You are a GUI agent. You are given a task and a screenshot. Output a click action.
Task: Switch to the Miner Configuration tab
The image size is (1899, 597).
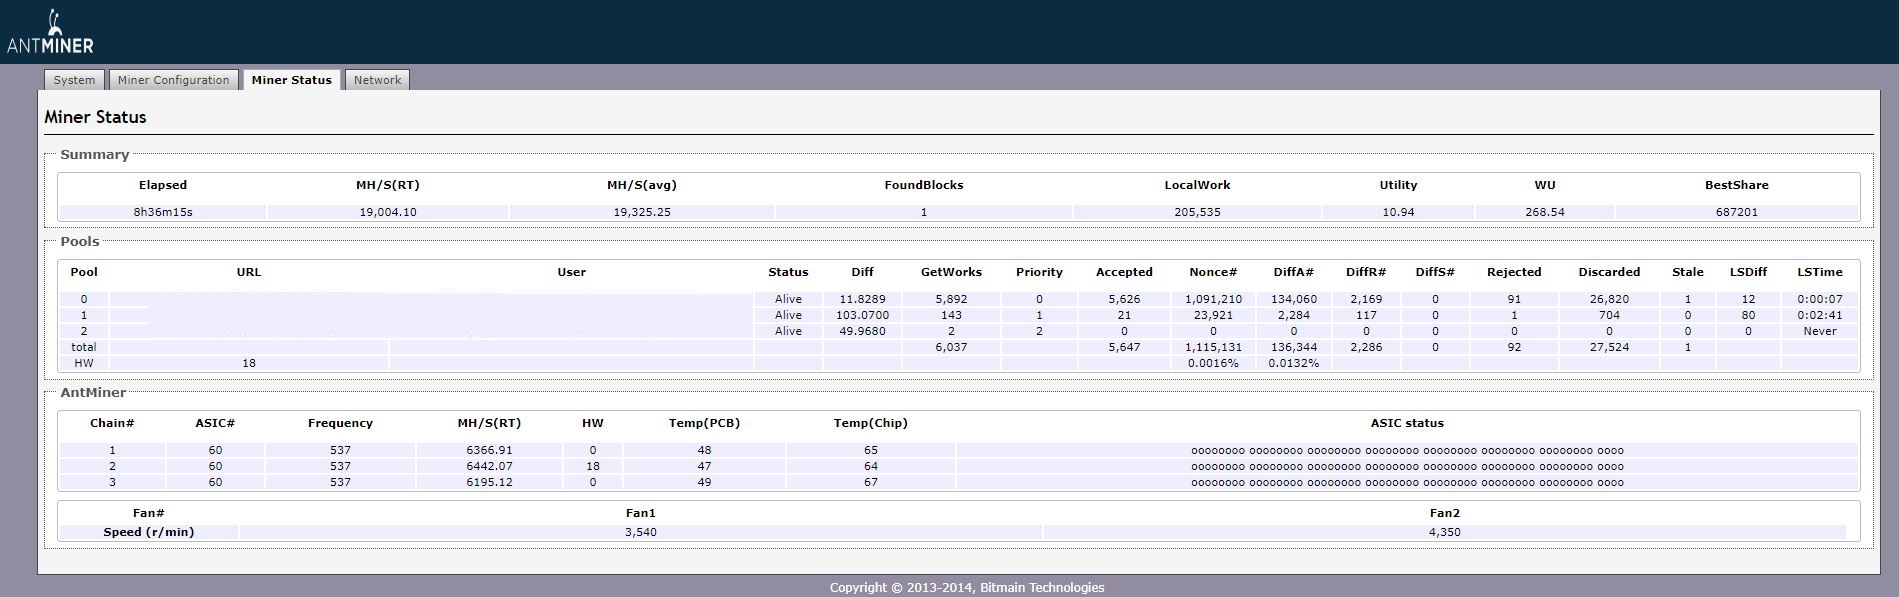click(x=173, y=80)
